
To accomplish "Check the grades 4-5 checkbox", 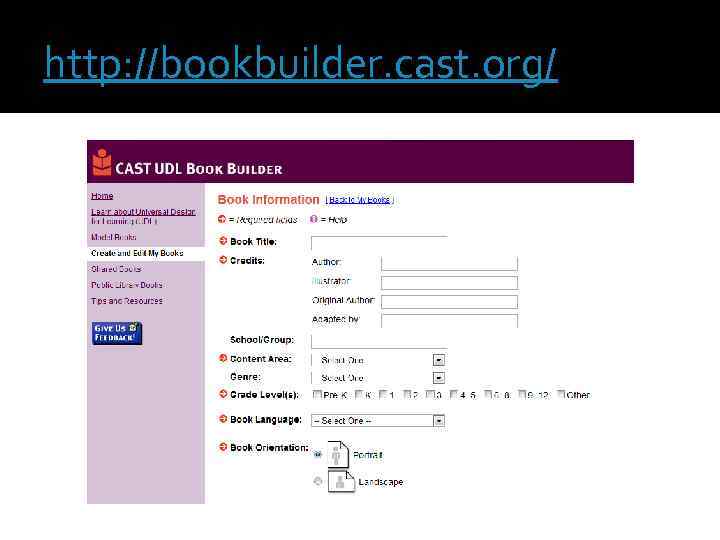I will click(x=454, y=394).
